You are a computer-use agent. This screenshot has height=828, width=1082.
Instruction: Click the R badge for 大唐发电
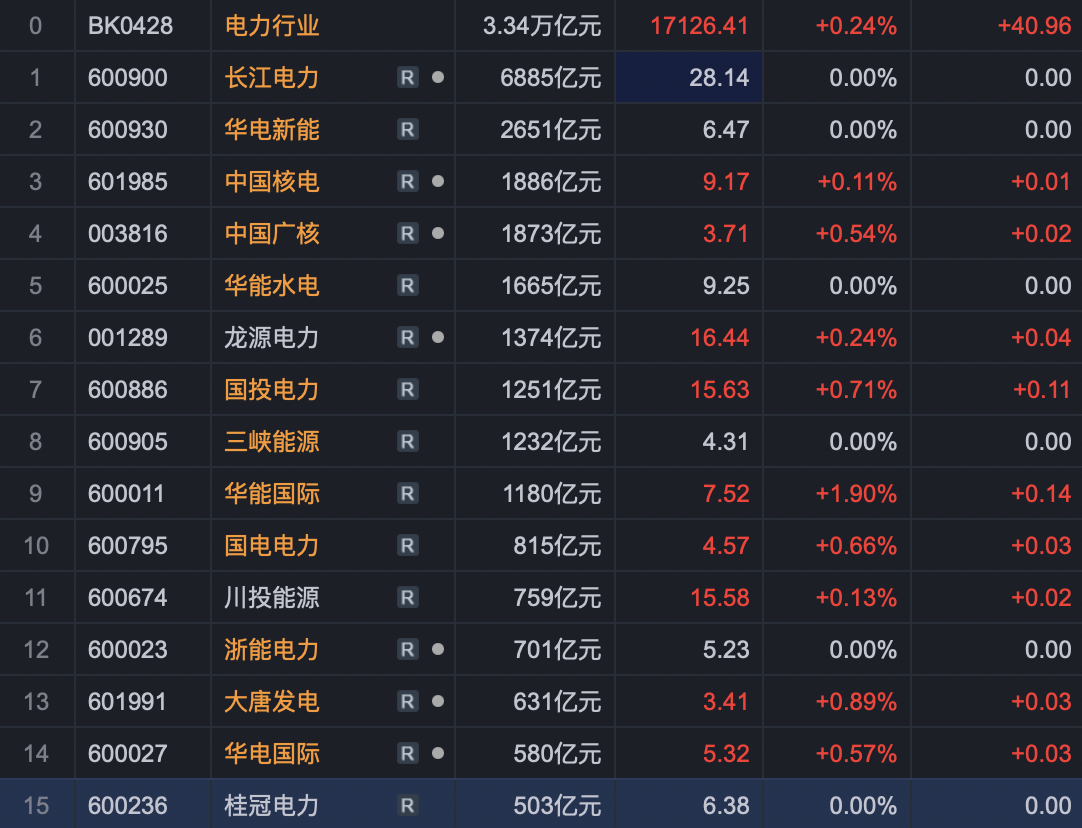407,701
